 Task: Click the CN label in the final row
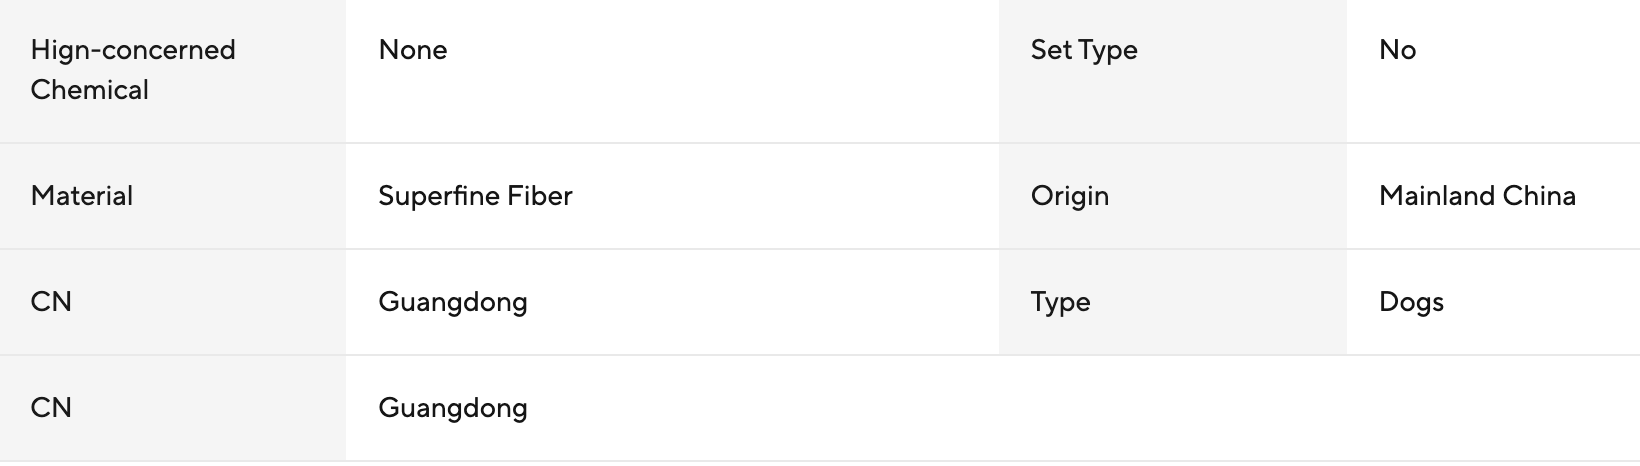(51, 408)
